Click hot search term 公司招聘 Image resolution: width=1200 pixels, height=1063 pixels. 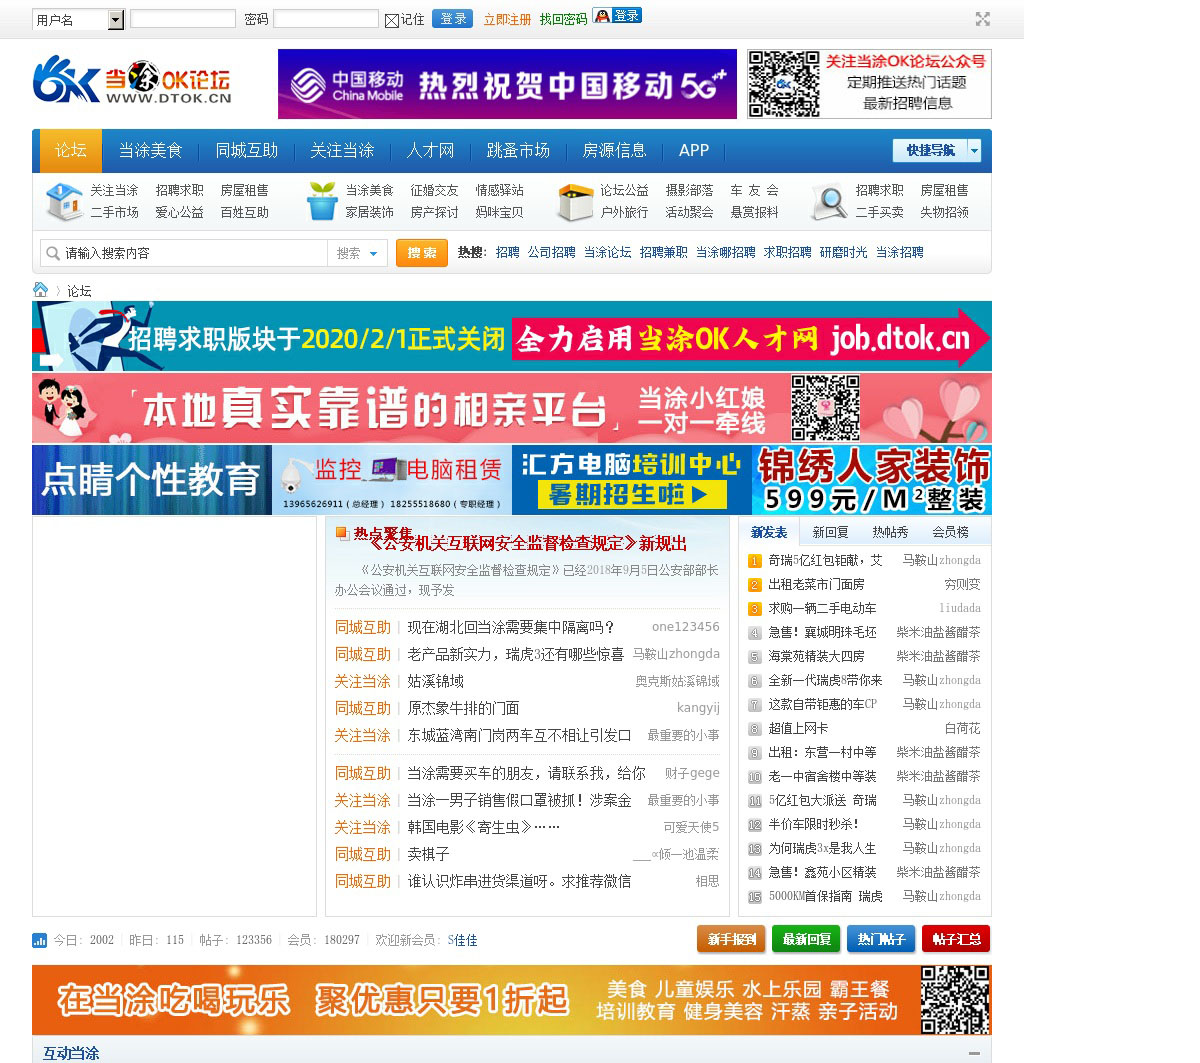click(x=552, y=253)
